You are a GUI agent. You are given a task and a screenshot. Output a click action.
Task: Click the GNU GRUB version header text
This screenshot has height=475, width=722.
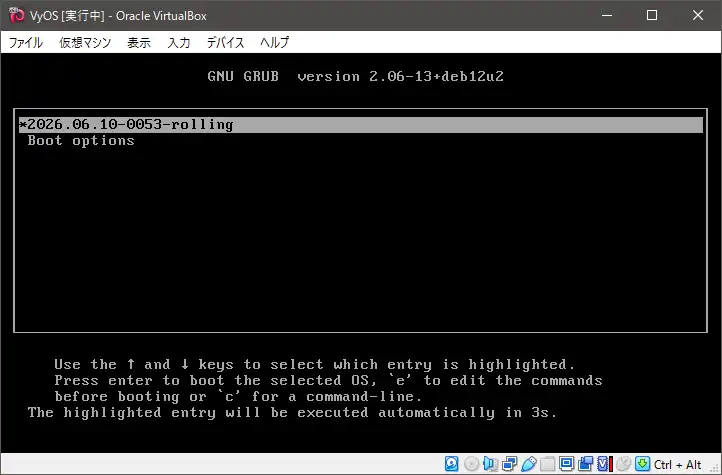(355, 76)
